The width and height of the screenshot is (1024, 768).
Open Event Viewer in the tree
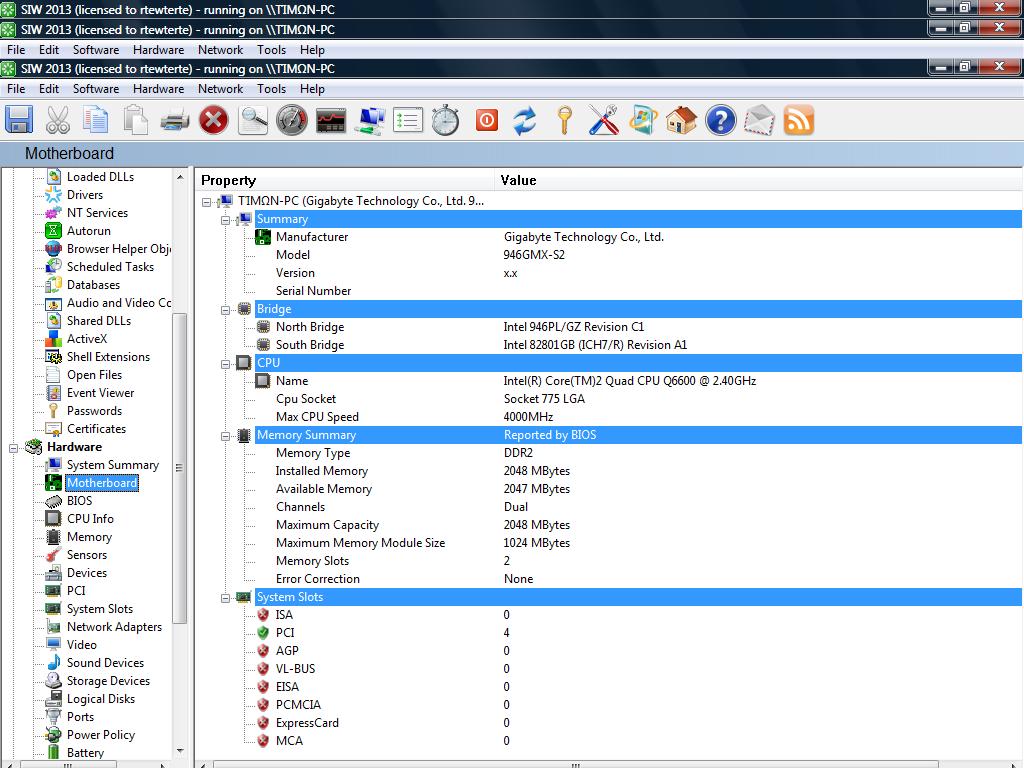point(101,392)
